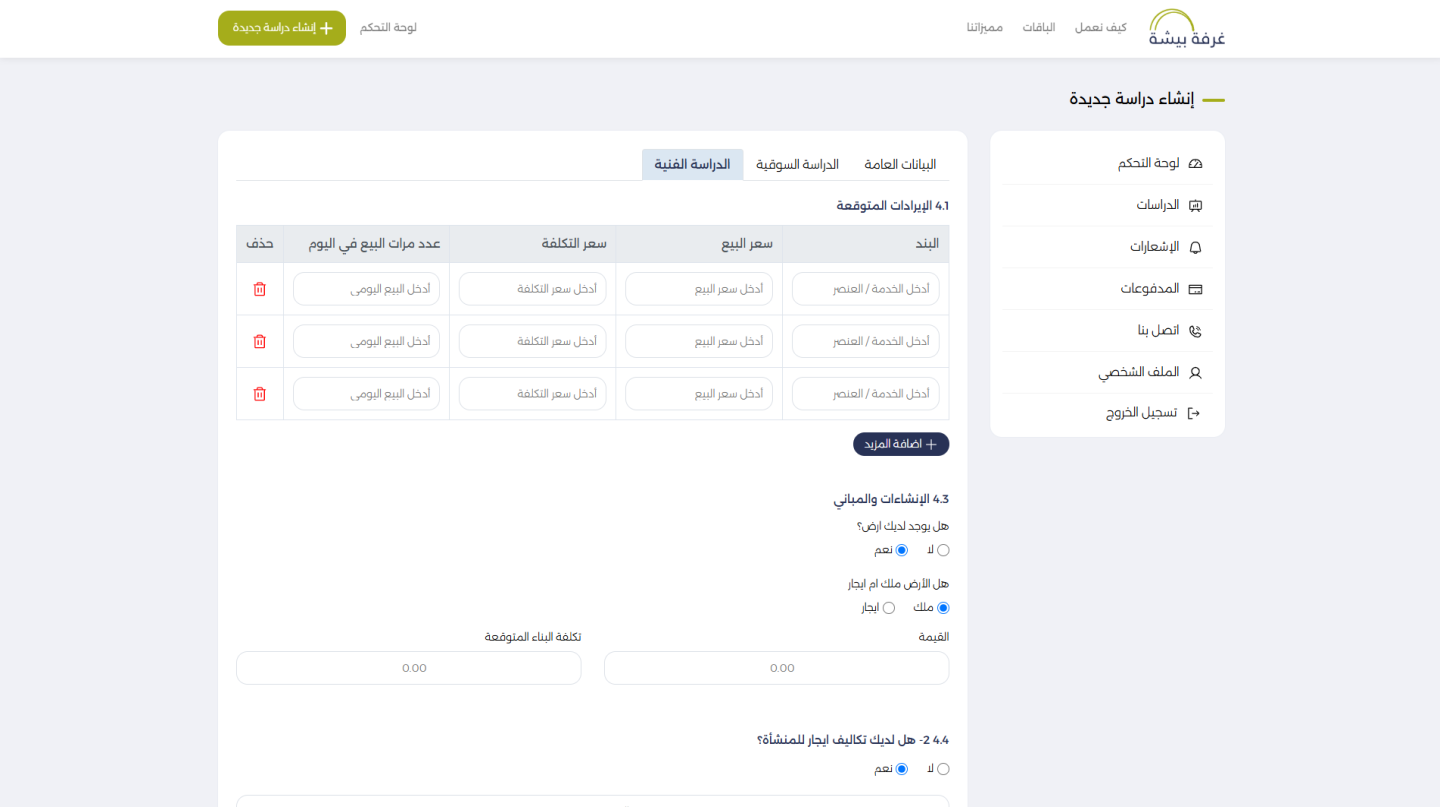Click first row سعر البيع input field
Screen dimensions: 1440x807
click(699, 289)
